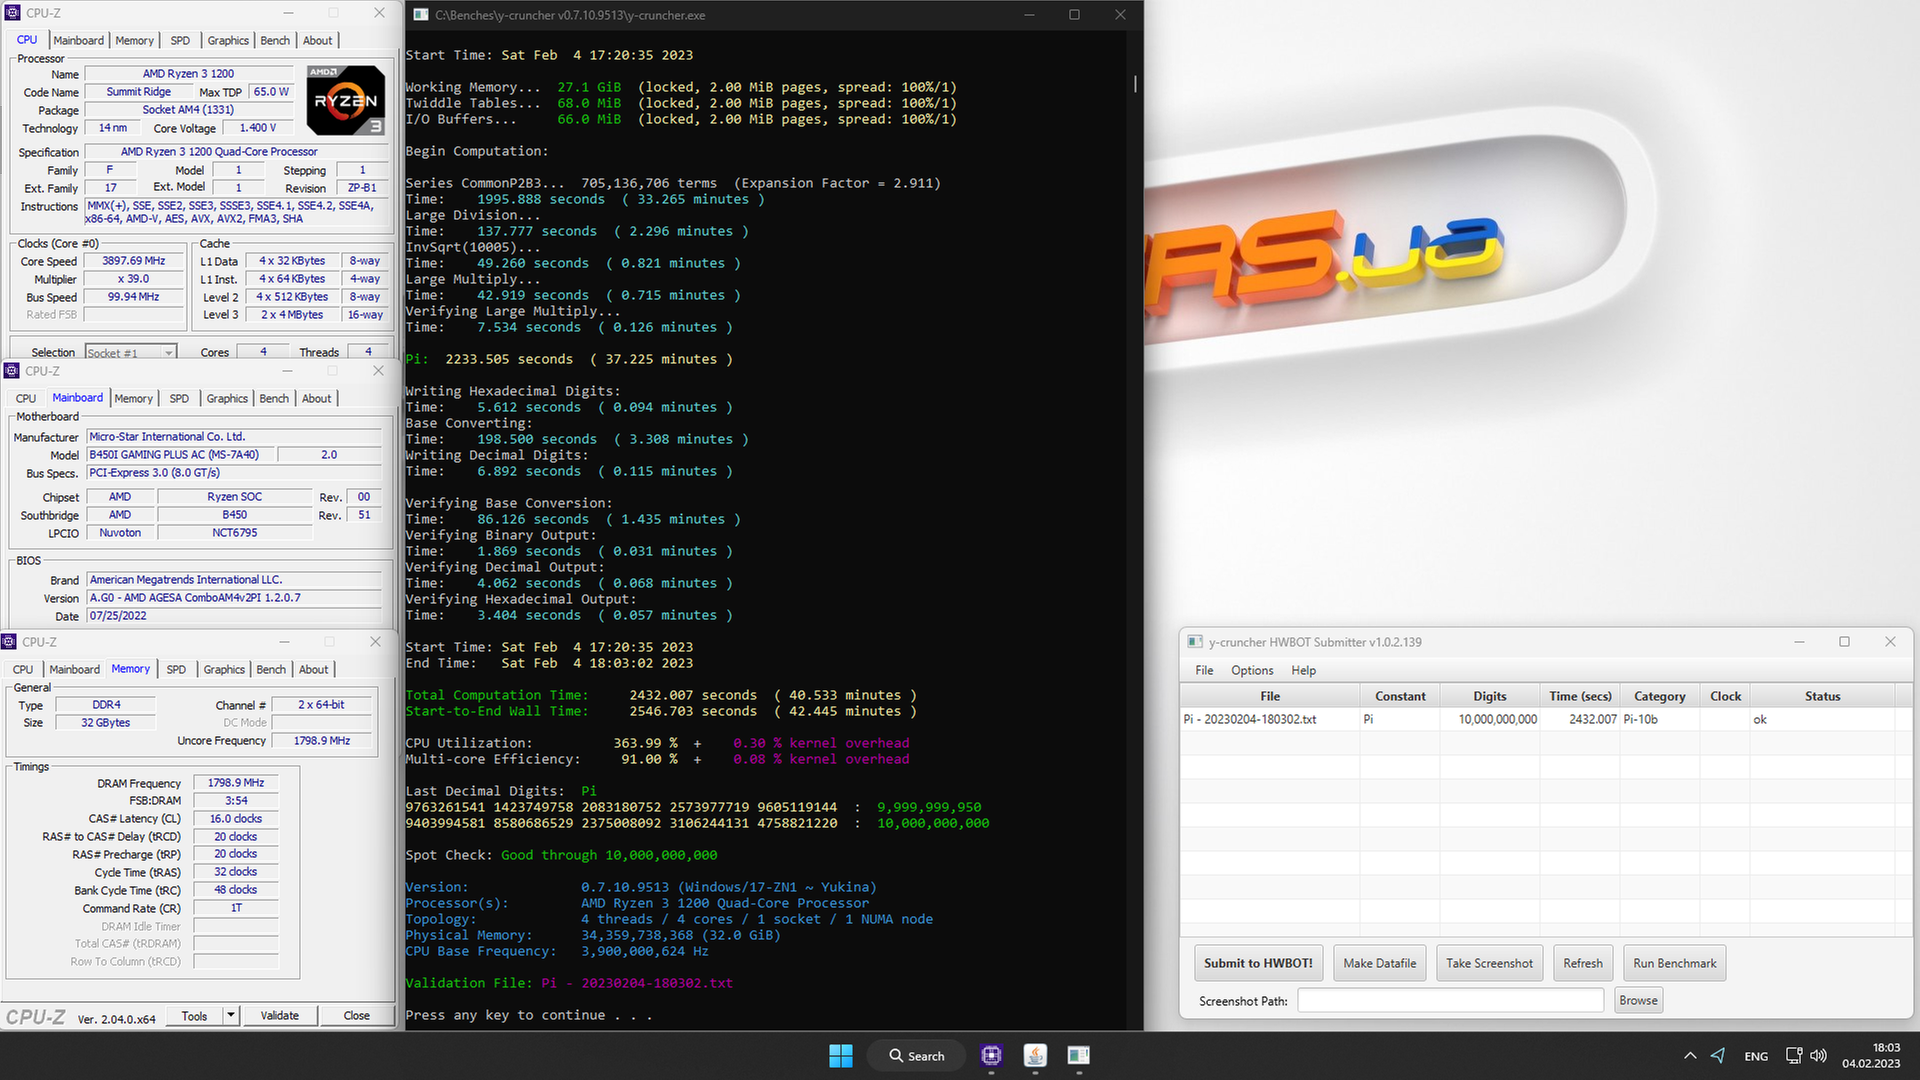
Task: Open the Java submitter taskbar icon
Action: (x=1035, y=1055)
